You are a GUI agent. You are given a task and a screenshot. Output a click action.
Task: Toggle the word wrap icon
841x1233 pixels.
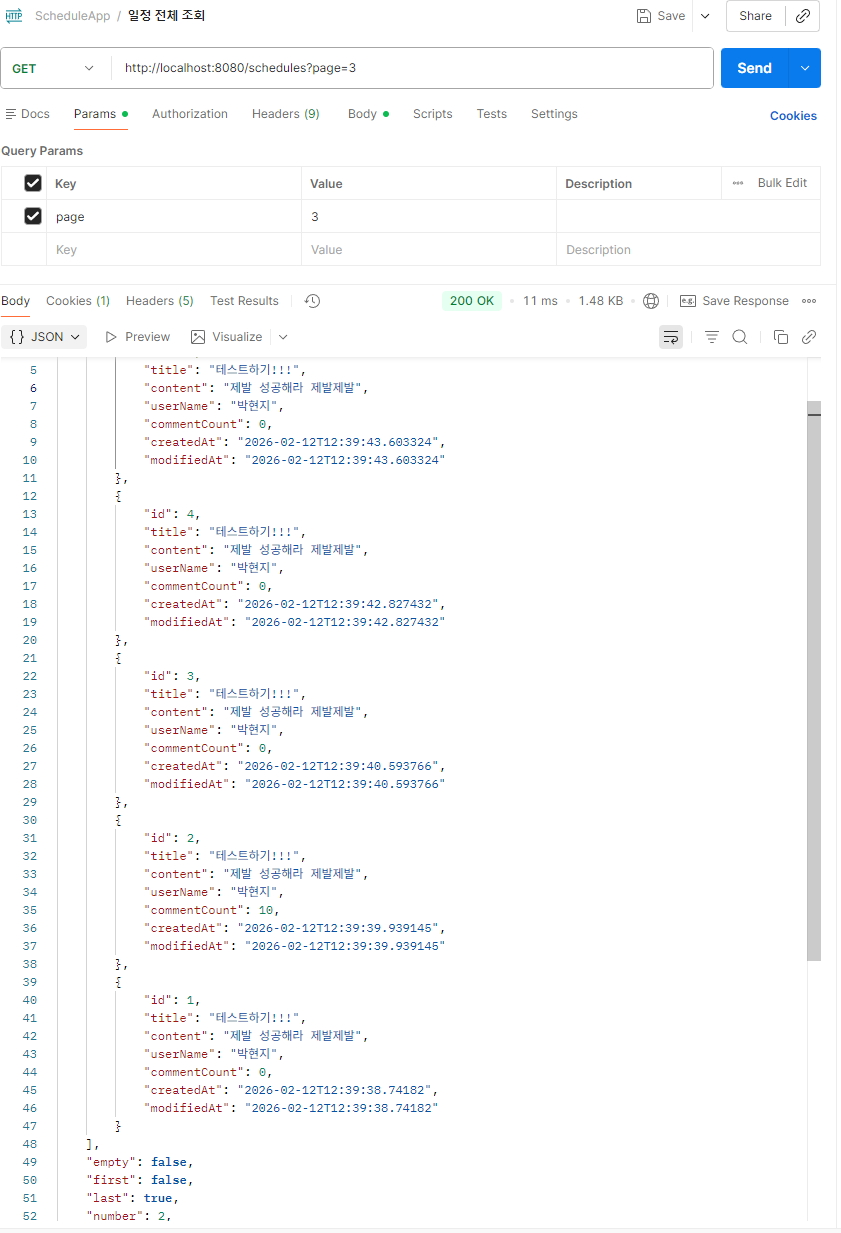click(671, 337)
